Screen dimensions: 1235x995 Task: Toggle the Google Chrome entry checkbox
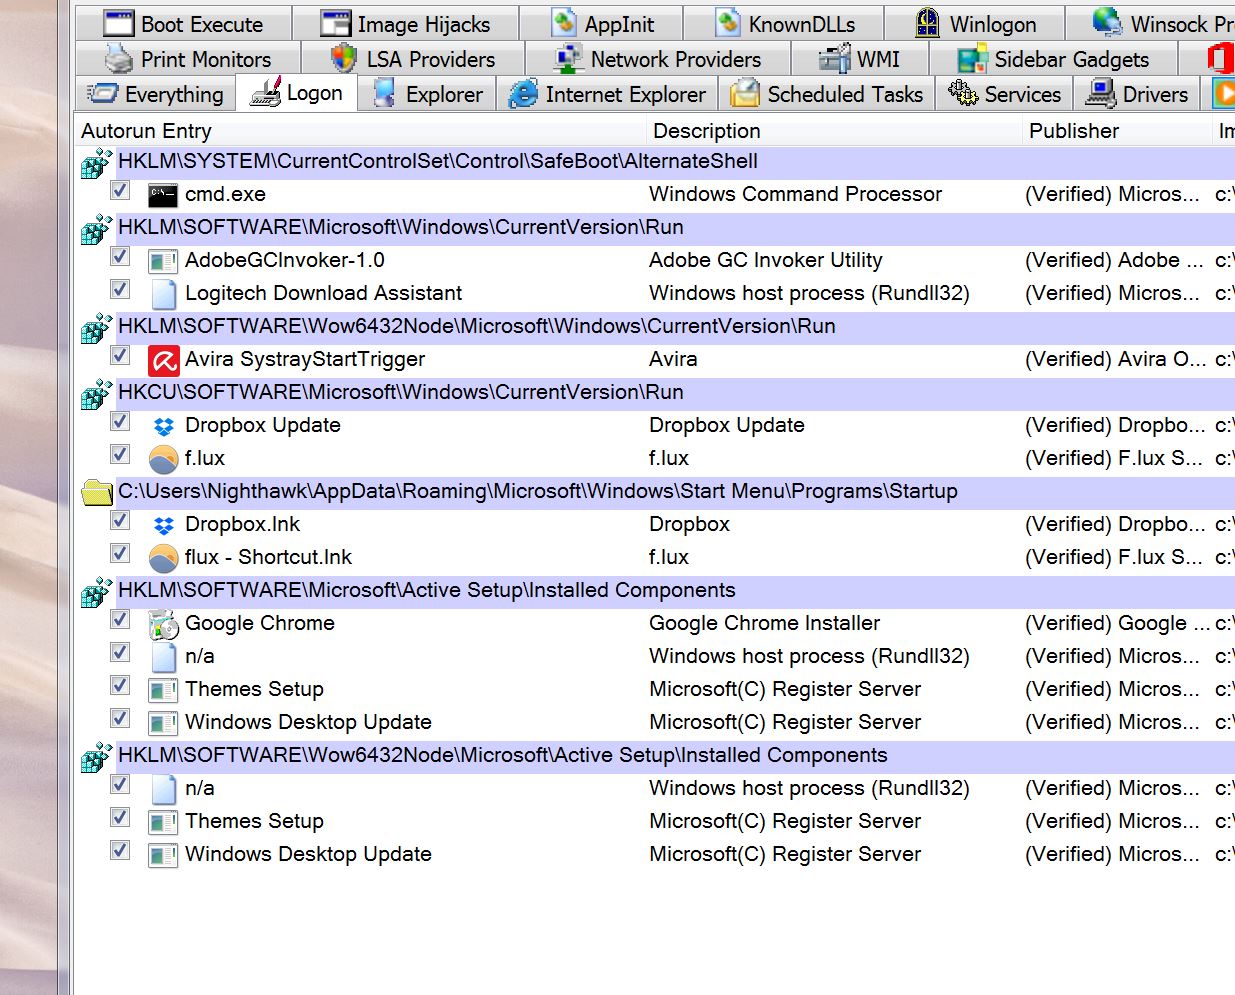pos(120,619)
